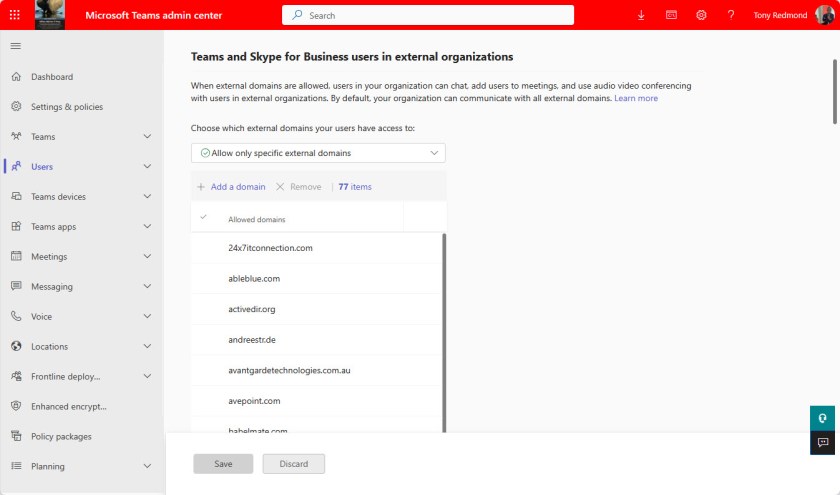This screenshot has height=495, width=840.
Task: Open Tony Redmond's profile avatar
Action: 824,15
